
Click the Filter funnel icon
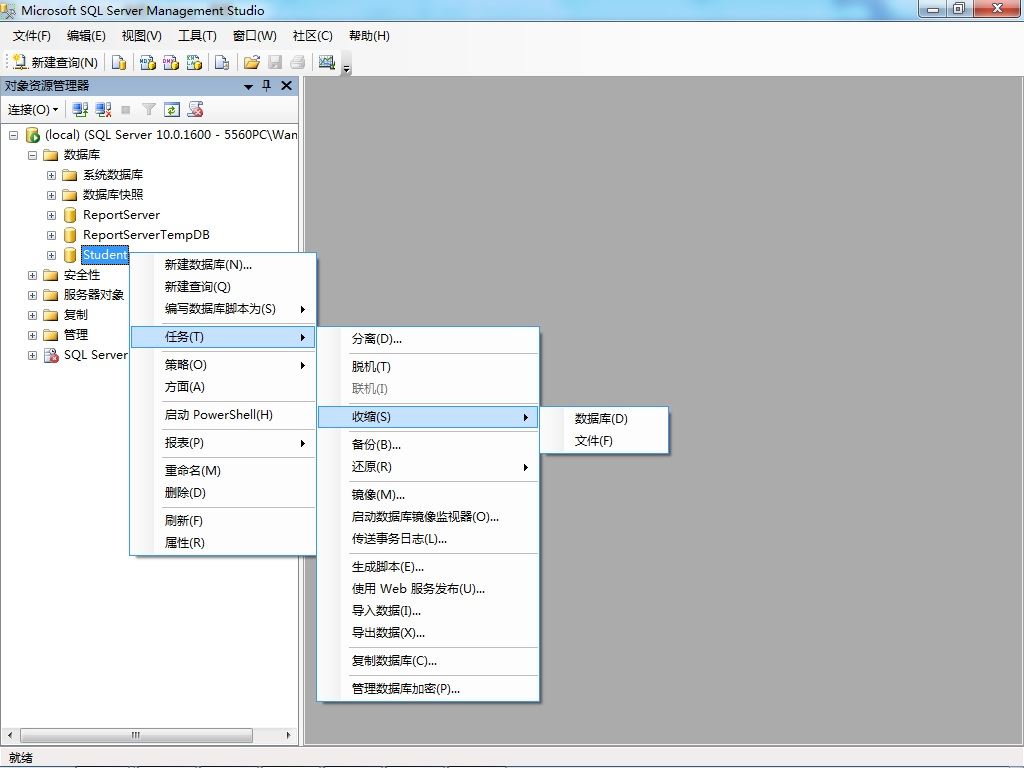pos(149,110)
